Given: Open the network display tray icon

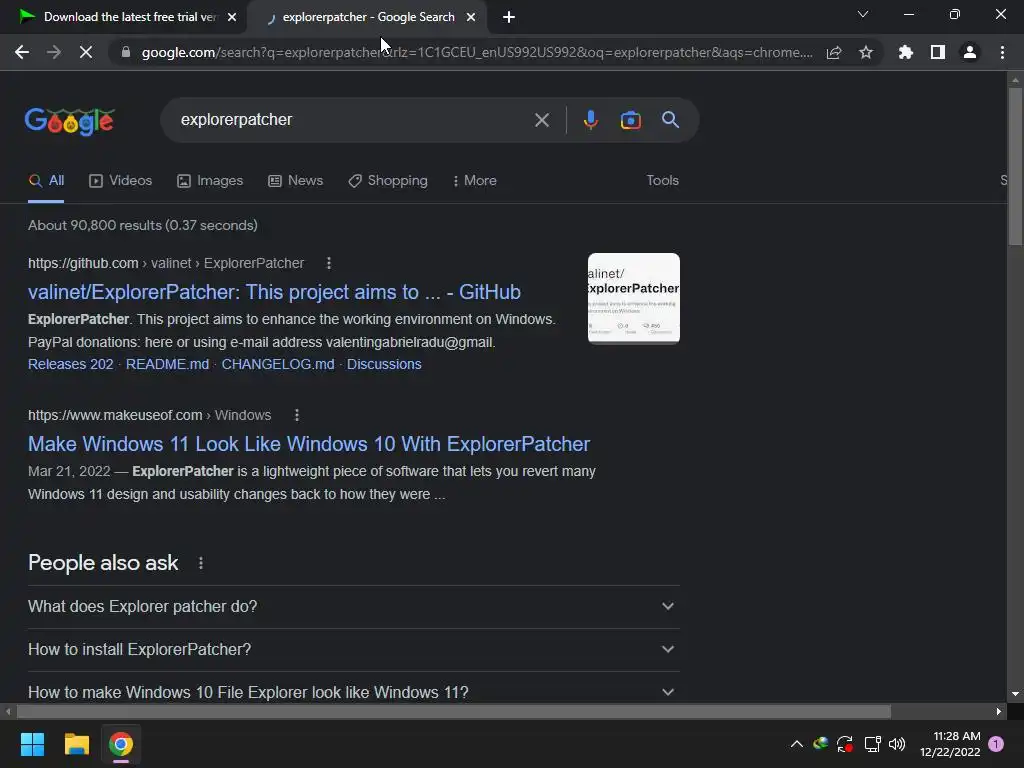Looking at the screenshot, I should click(872, 744).
